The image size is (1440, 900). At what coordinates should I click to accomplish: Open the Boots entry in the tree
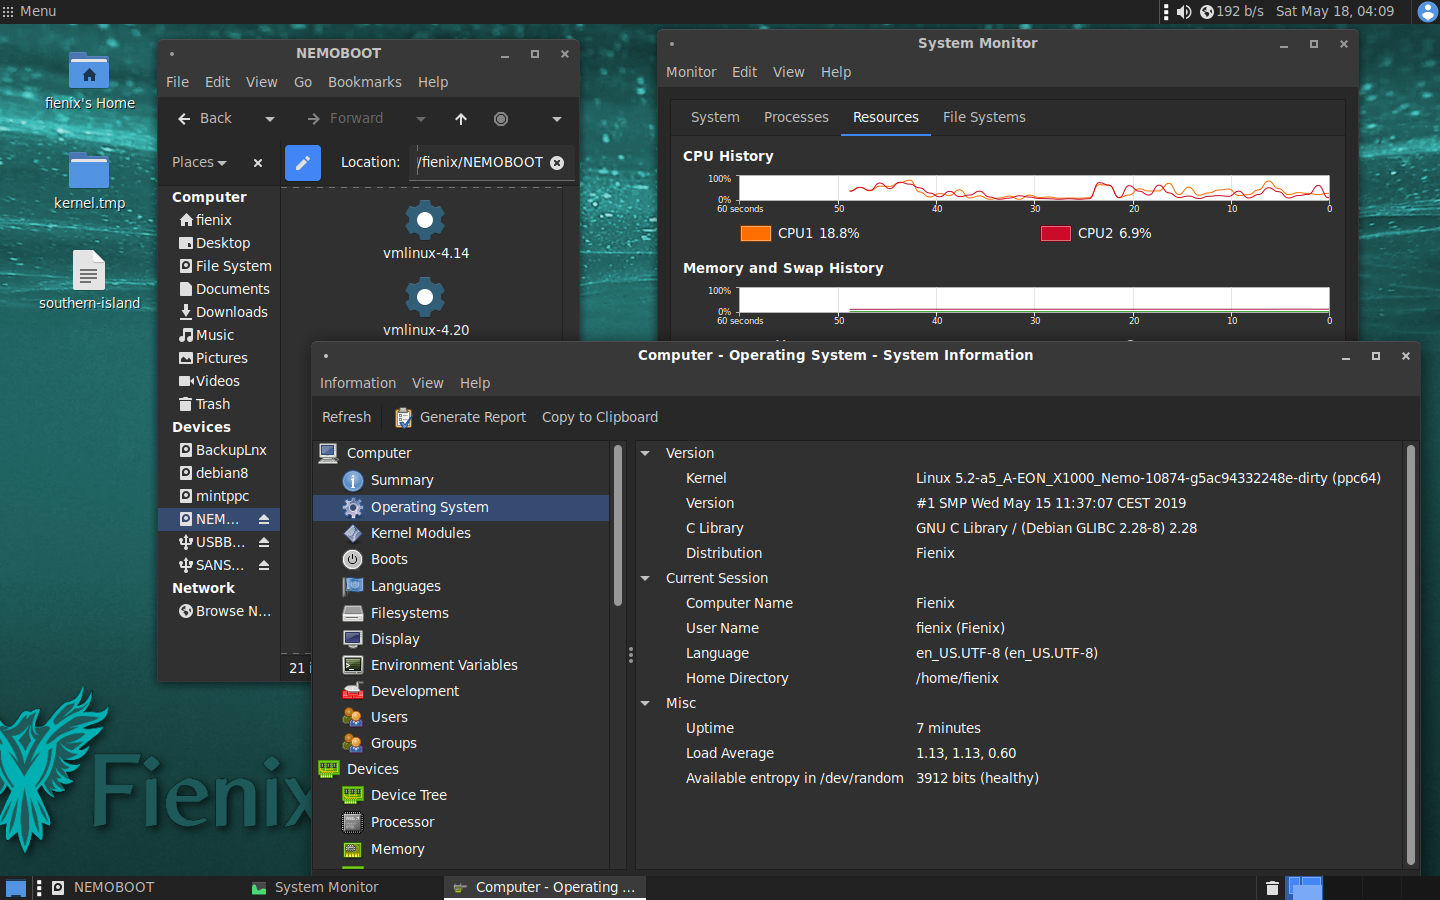(x=389, y=559)
